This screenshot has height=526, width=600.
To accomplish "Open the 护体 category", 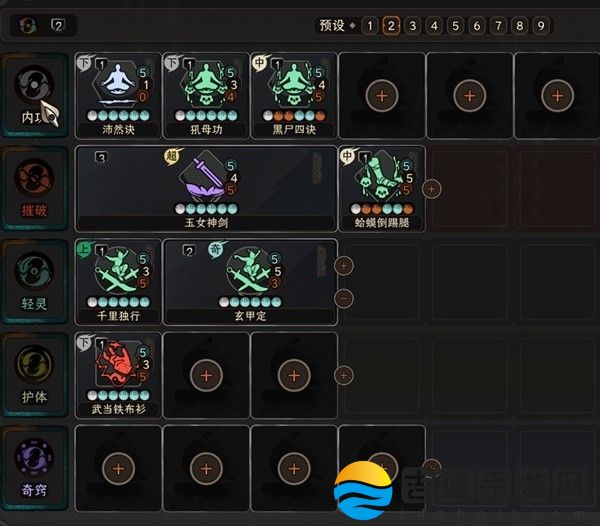I will [34, 375].
